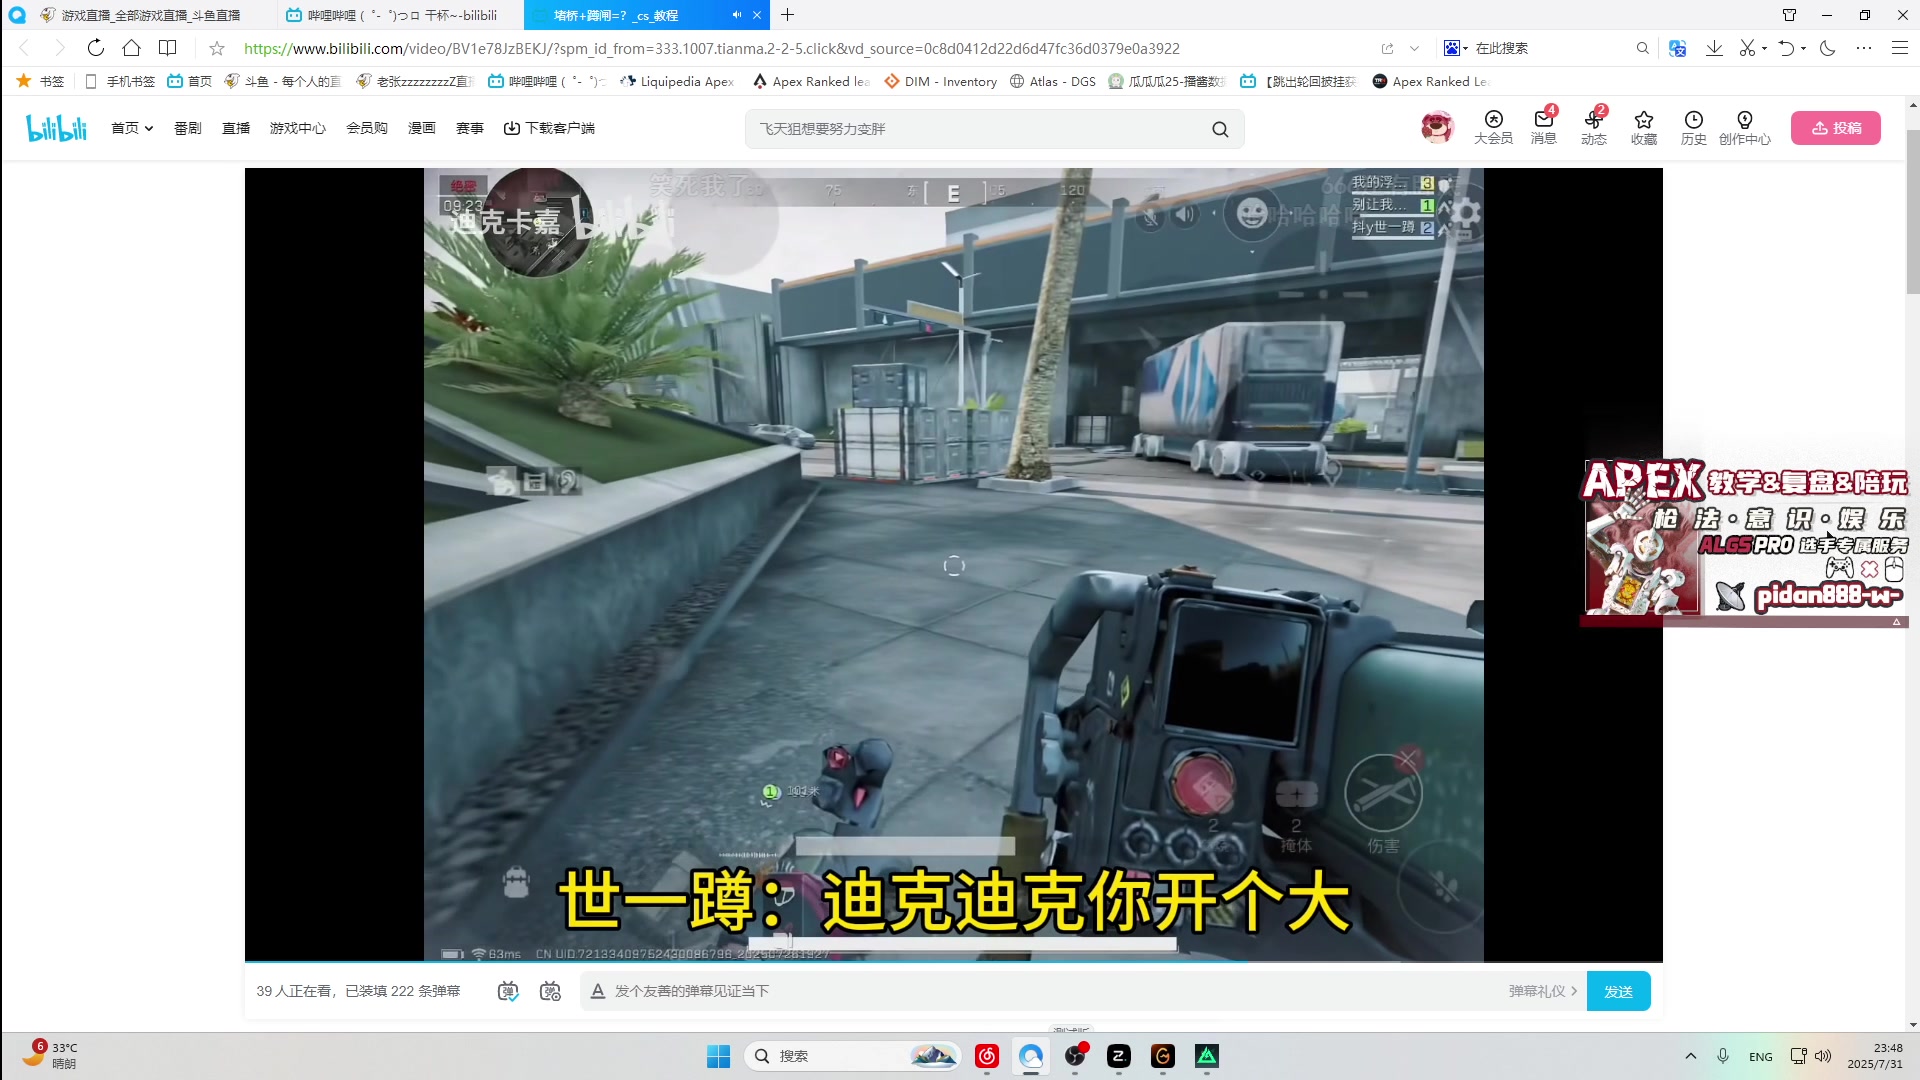
Task: Bookmark this page with the star icon
Action: [217, 48]
